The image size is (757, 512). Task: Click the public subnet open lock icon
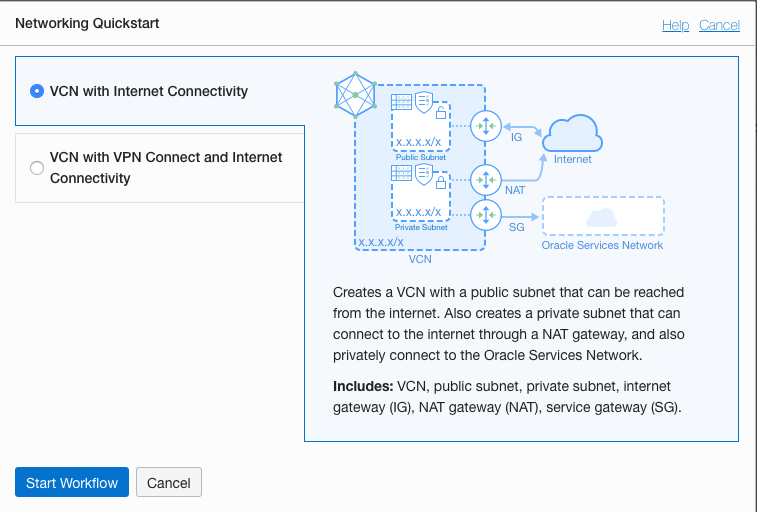click(439, 113)
